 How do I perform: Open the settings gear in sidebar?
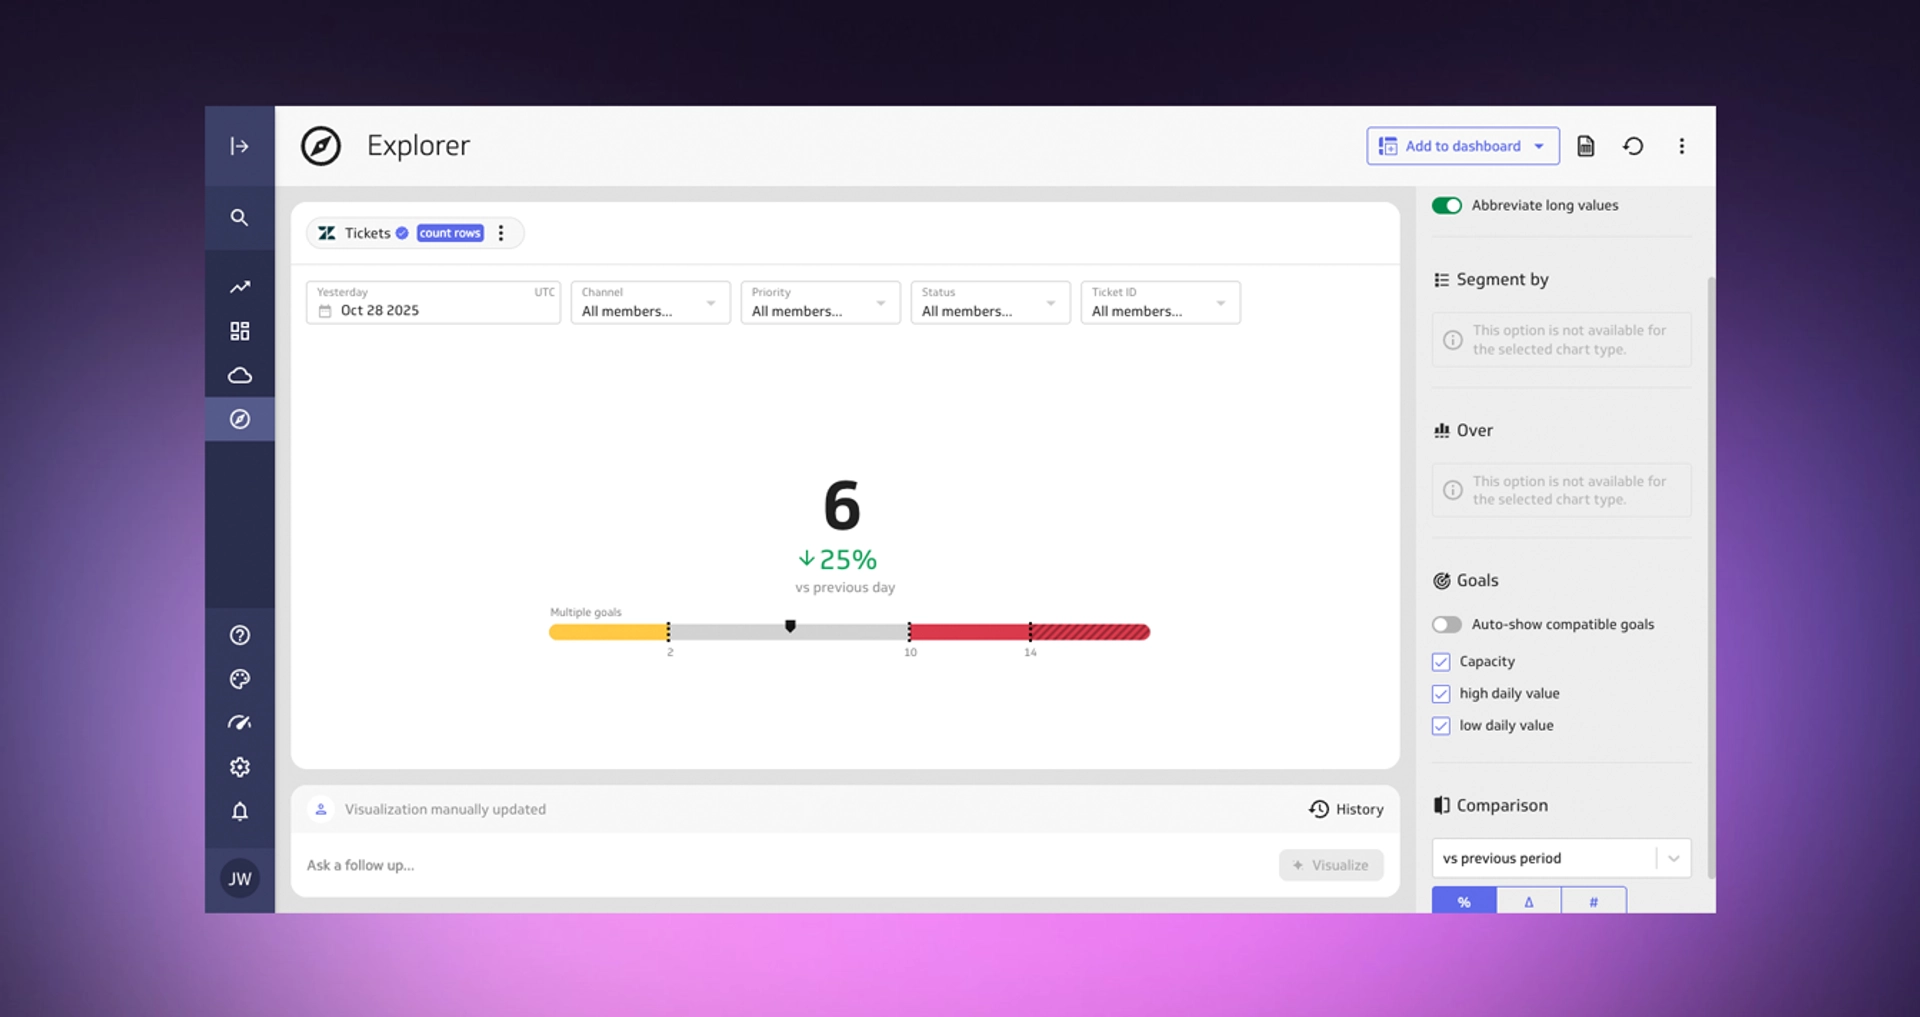(x=239, y=767)
